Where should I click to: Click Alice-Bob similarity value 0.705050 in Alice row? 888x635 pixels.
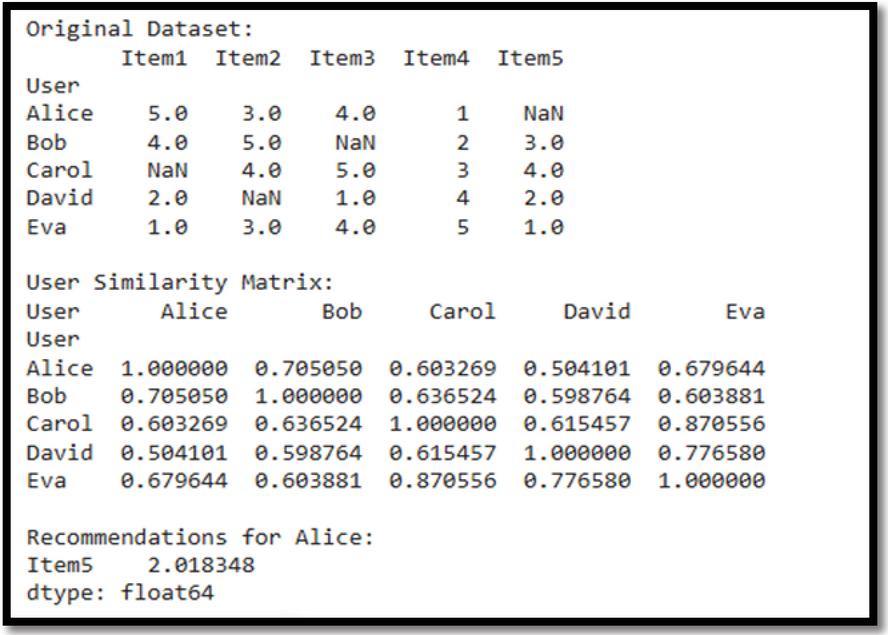click(x=308, y=368)
